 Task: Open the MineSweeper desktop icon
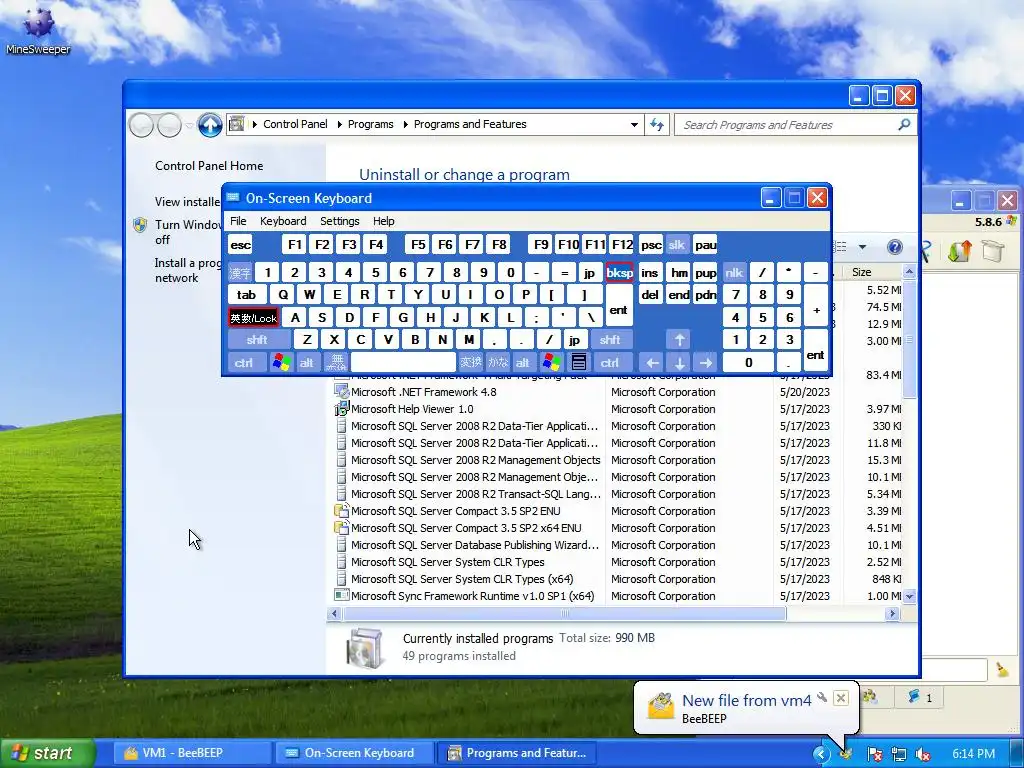point(38,29)
